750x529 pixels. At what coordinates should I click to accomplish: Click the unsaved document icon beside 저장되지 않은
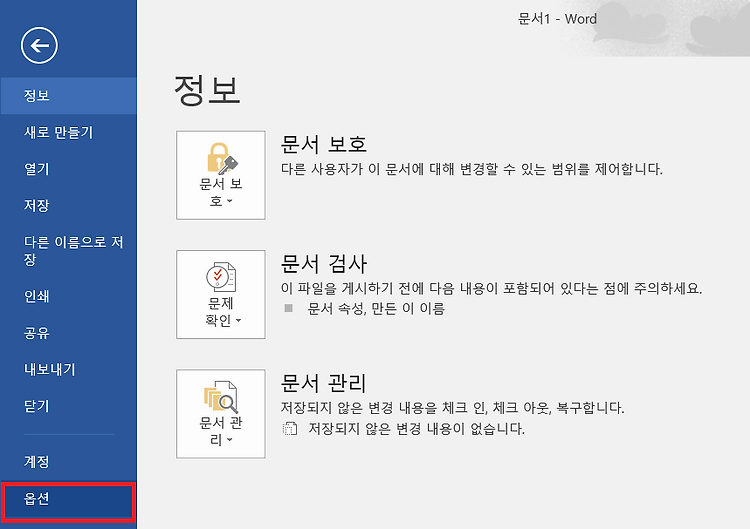click(x=290, y=429)
